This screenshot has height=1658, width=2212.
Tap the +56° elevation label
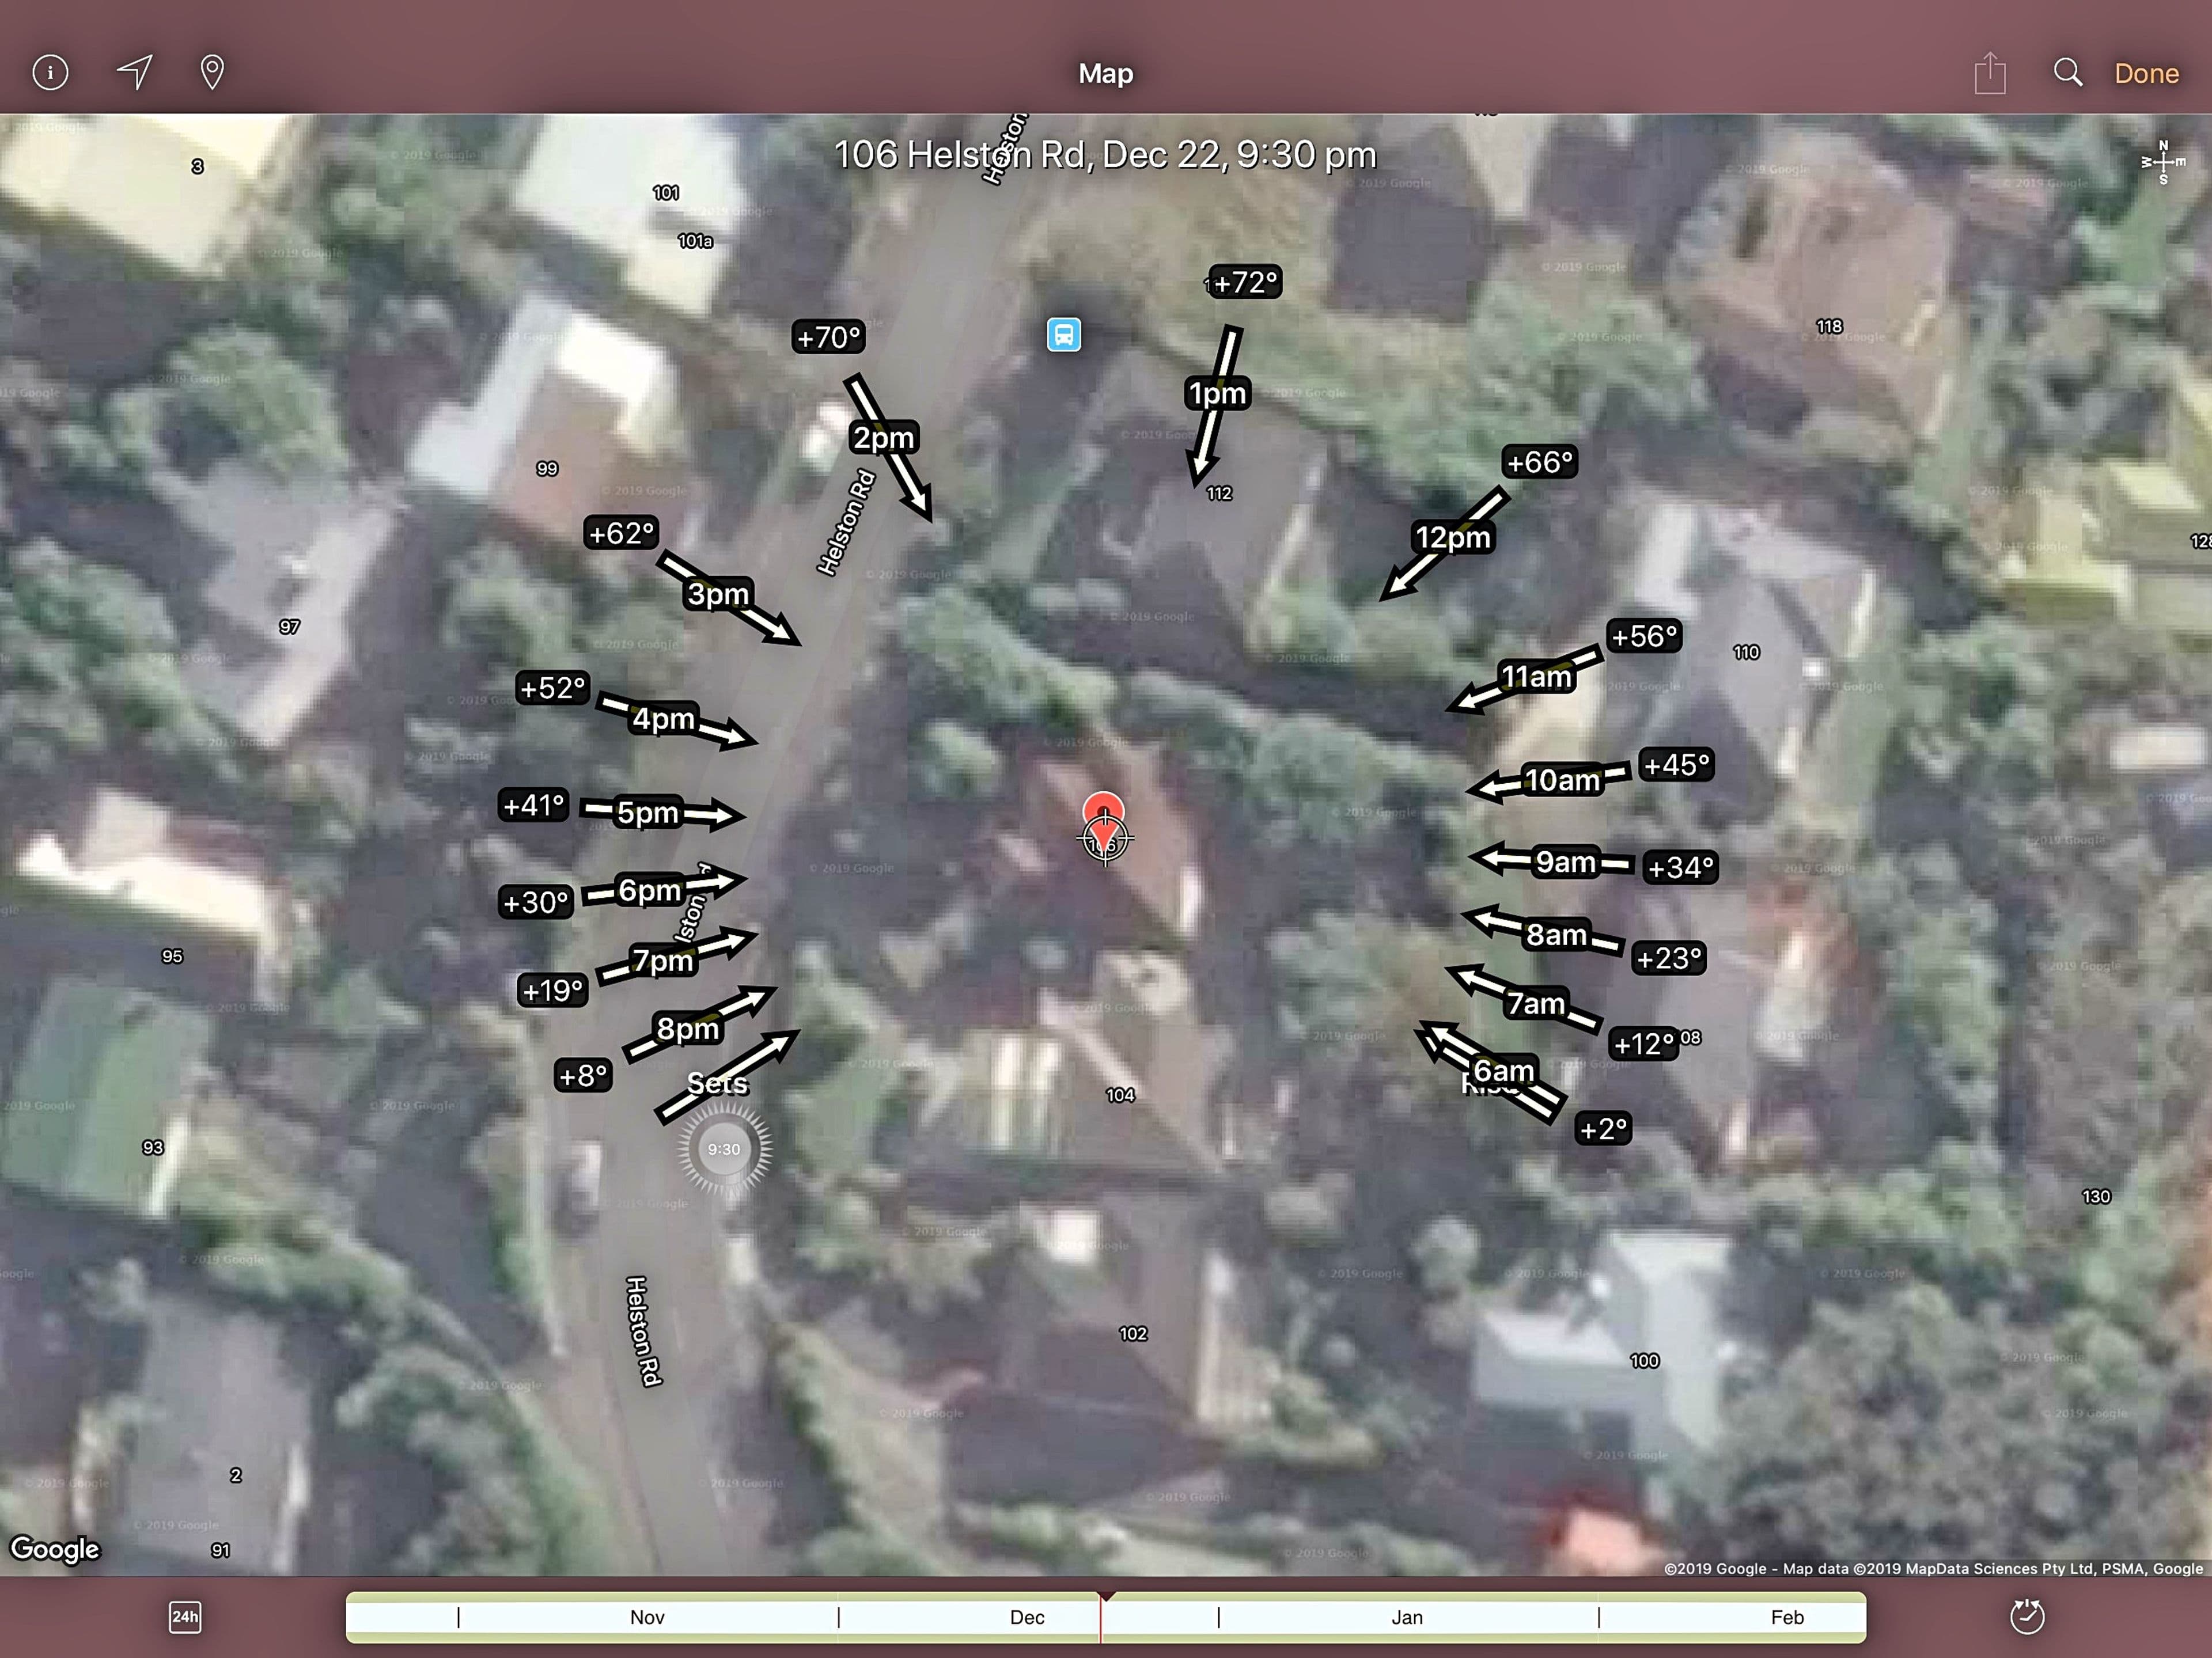1644,636
